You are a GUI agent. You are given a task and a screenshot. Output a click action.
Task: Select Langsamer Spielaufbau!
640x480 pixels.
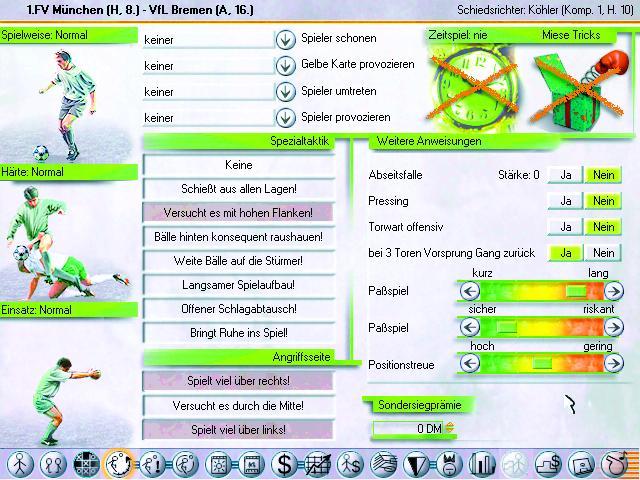tap(238, 285)
